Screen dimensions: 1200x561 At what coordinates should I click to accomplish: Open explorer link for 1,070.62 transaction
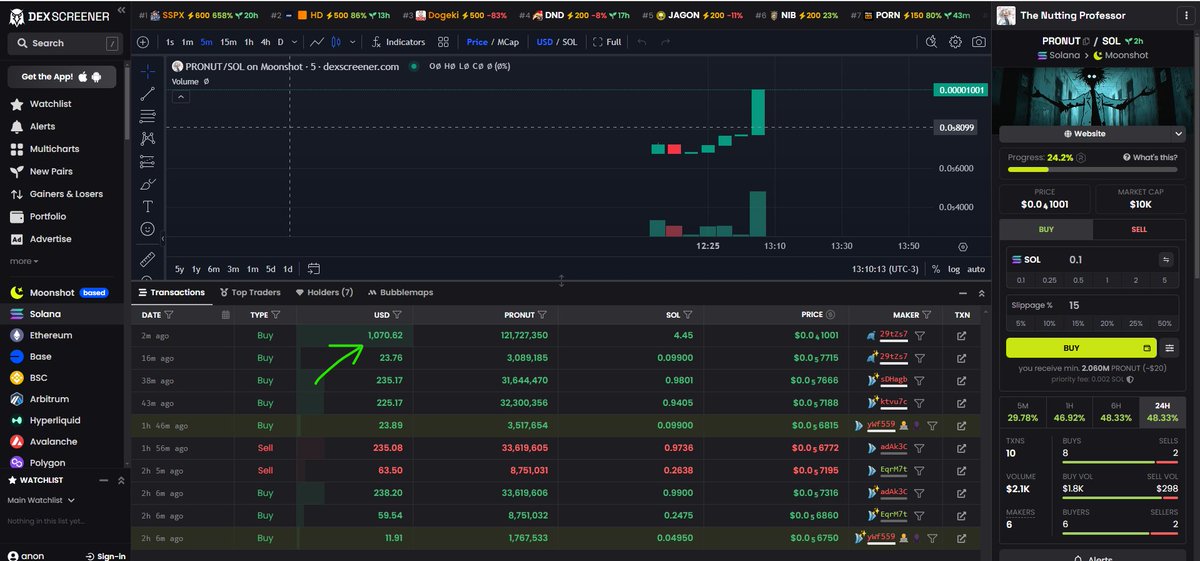tap(961, 336)
